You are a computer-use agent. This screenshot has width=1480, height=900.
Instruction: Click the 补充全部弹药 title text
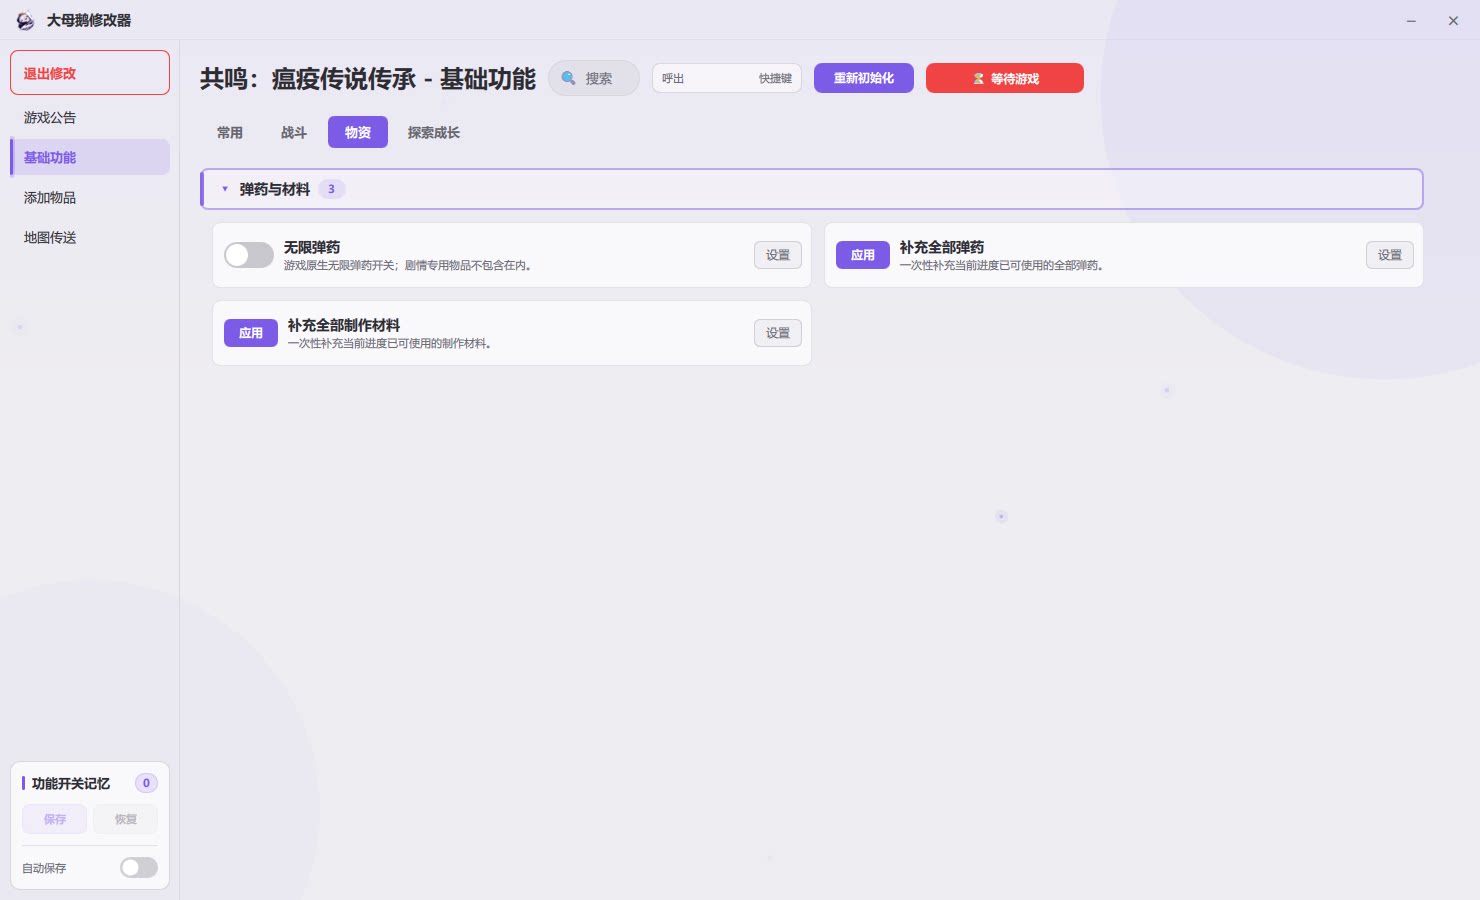[x=942, y=247]
